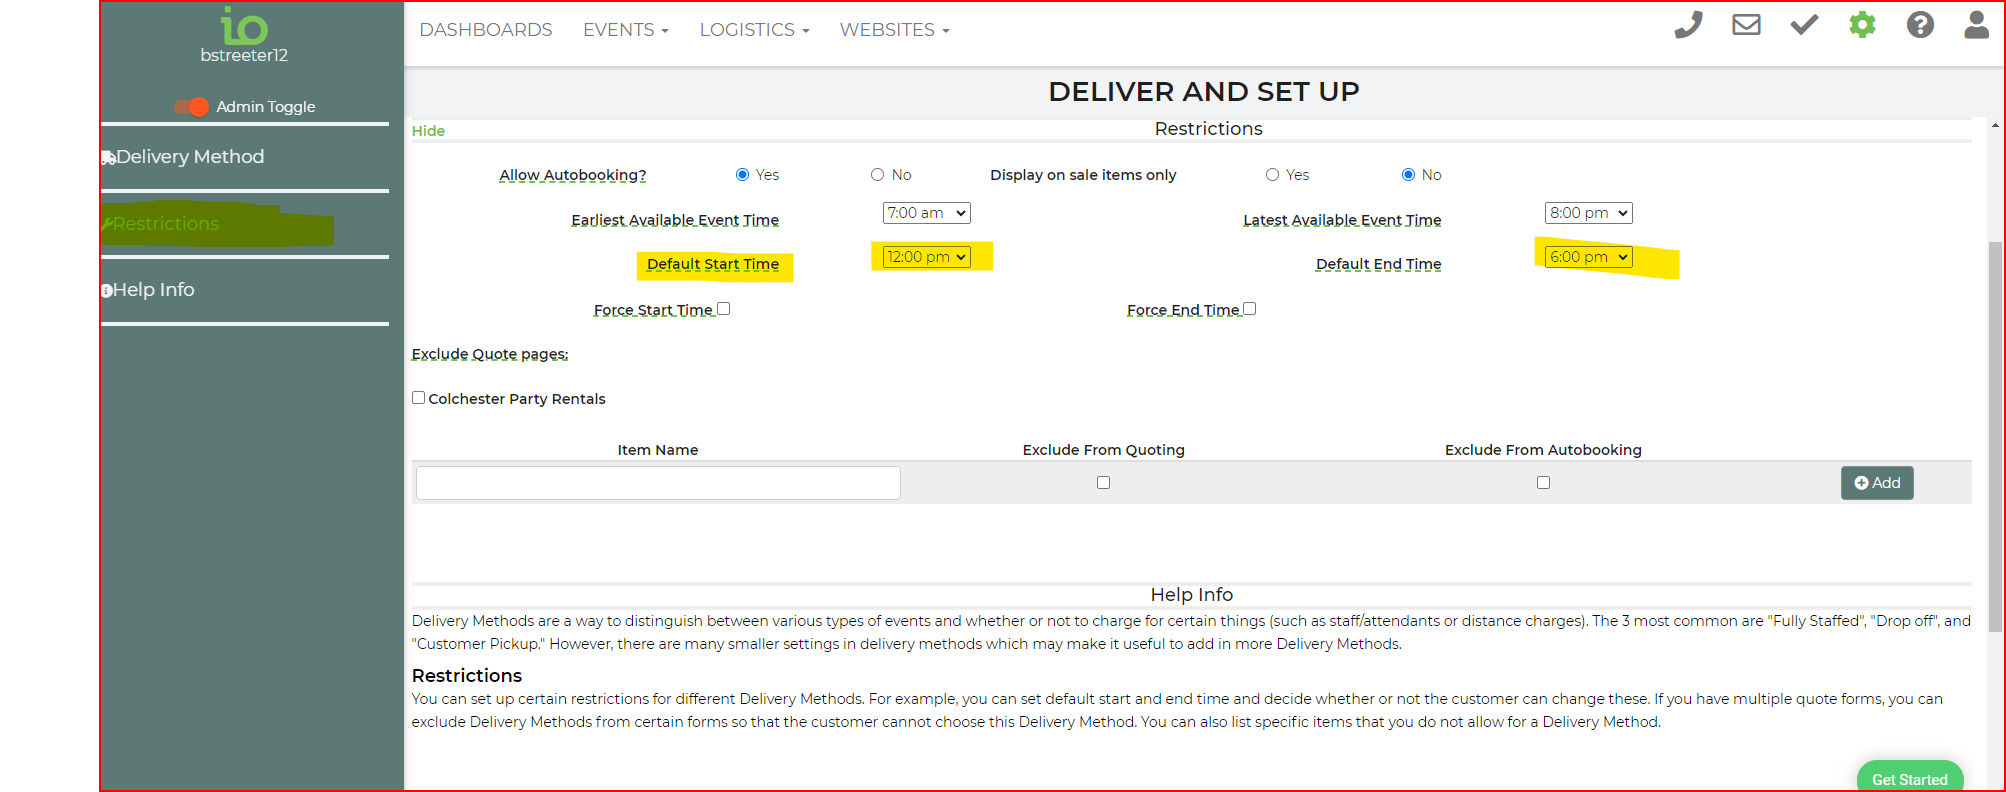The width and height of the screenshot is (2006, 792).
Task: Open the Earliest Available Event Time dropdown
Action: pyautogui.click(x=926, y=213)
